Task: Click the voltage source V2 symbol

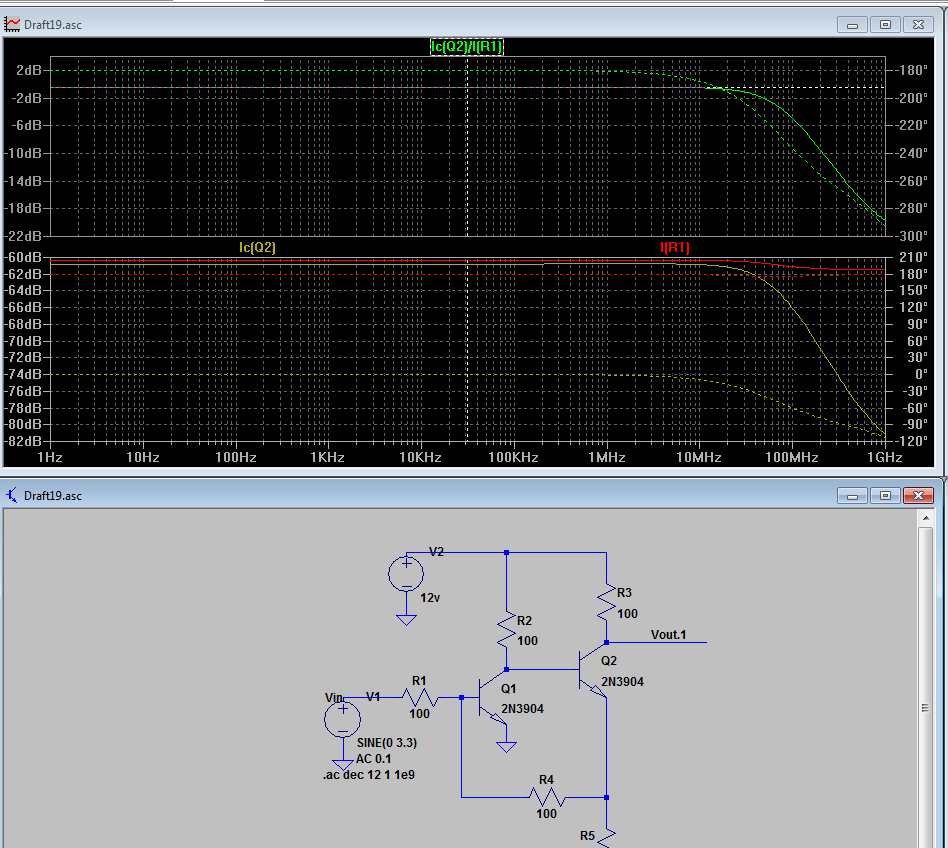Action: [x=406, y=574]
